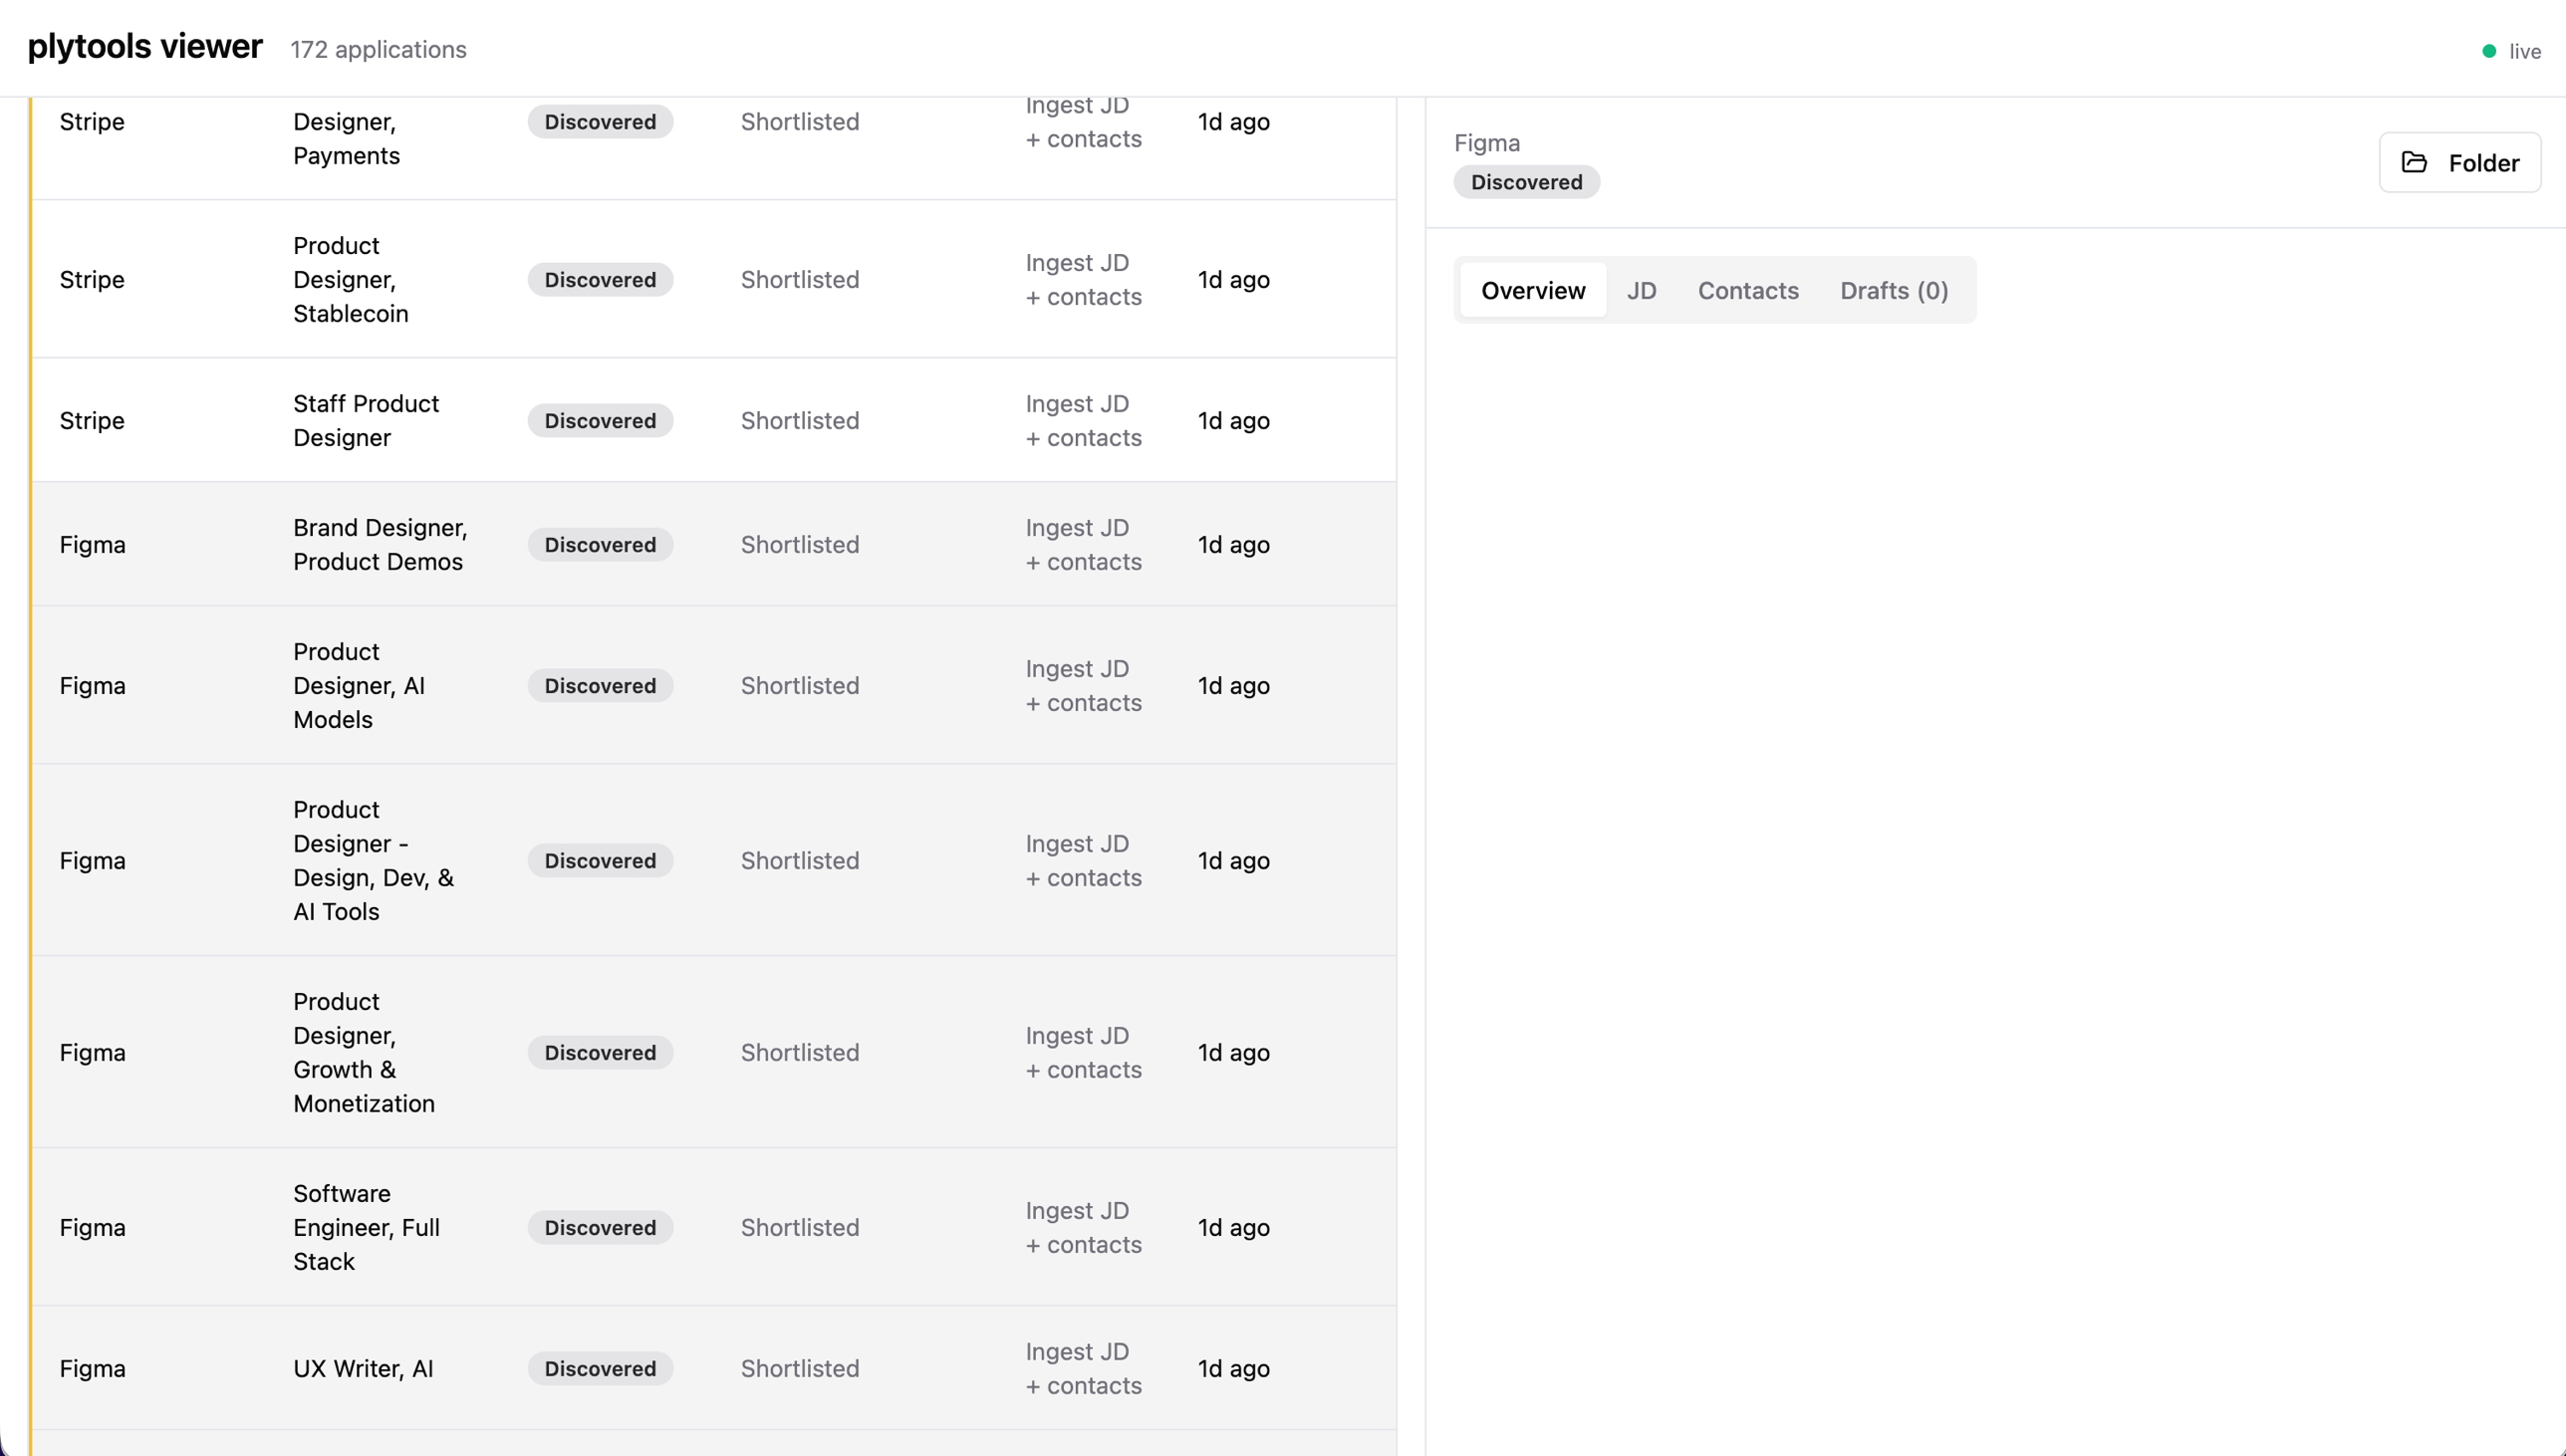
Task: Click Discovered badge for Software Engineer, Full Stack
Action: click(x=600, y=1227)
